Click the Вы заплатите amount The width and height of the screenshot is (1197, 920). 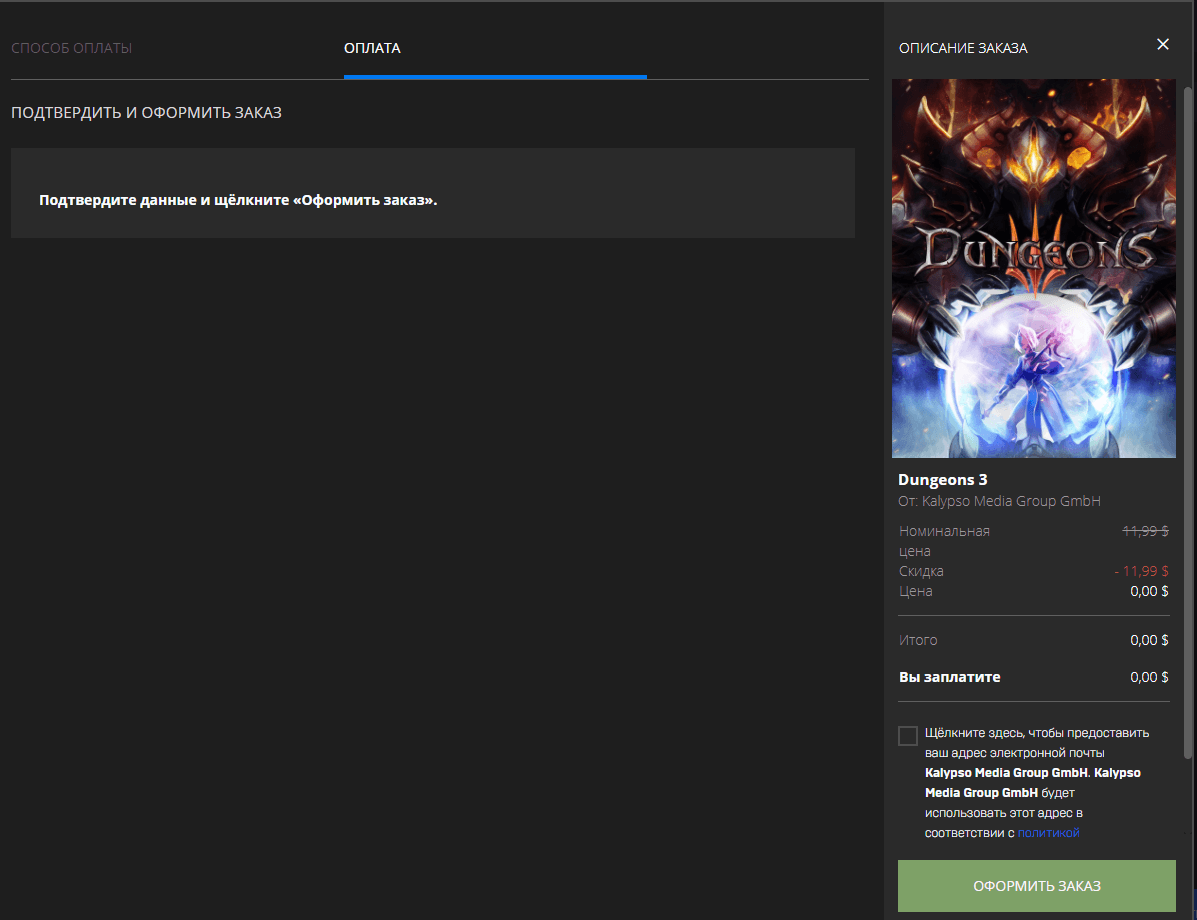point(1150,676)
